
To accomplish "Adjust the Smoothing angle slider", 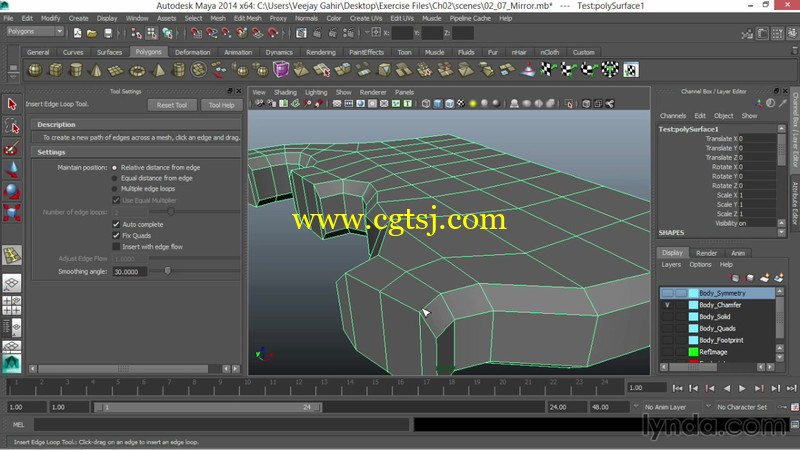I will (167, 271).
